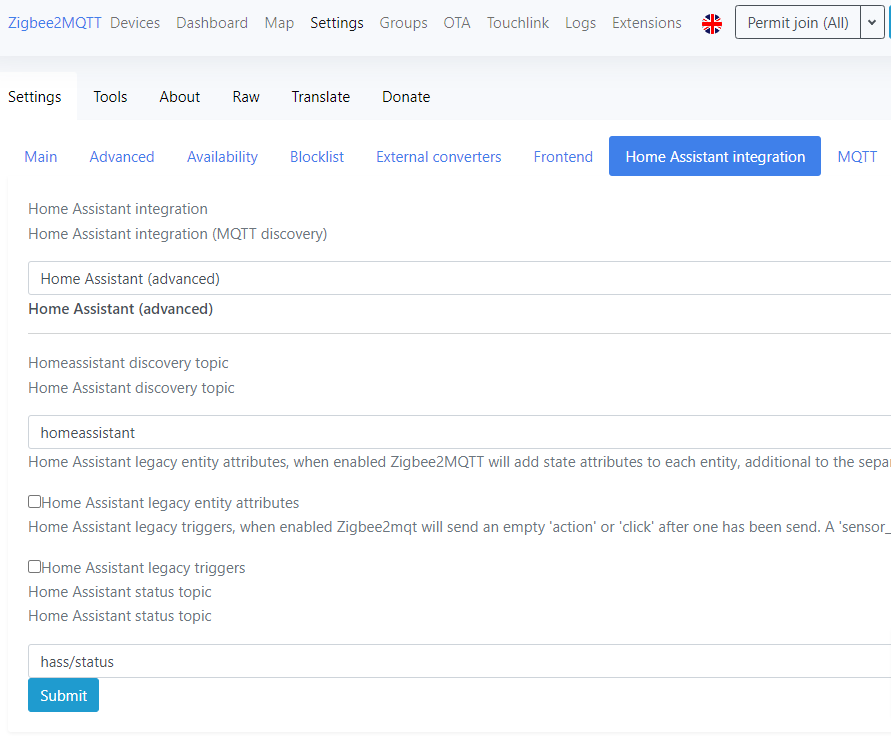The height and width of the screenshot is (737, 891).
Task: Open the Permit join dropdown arrow
Action: (x=872, y=21)
